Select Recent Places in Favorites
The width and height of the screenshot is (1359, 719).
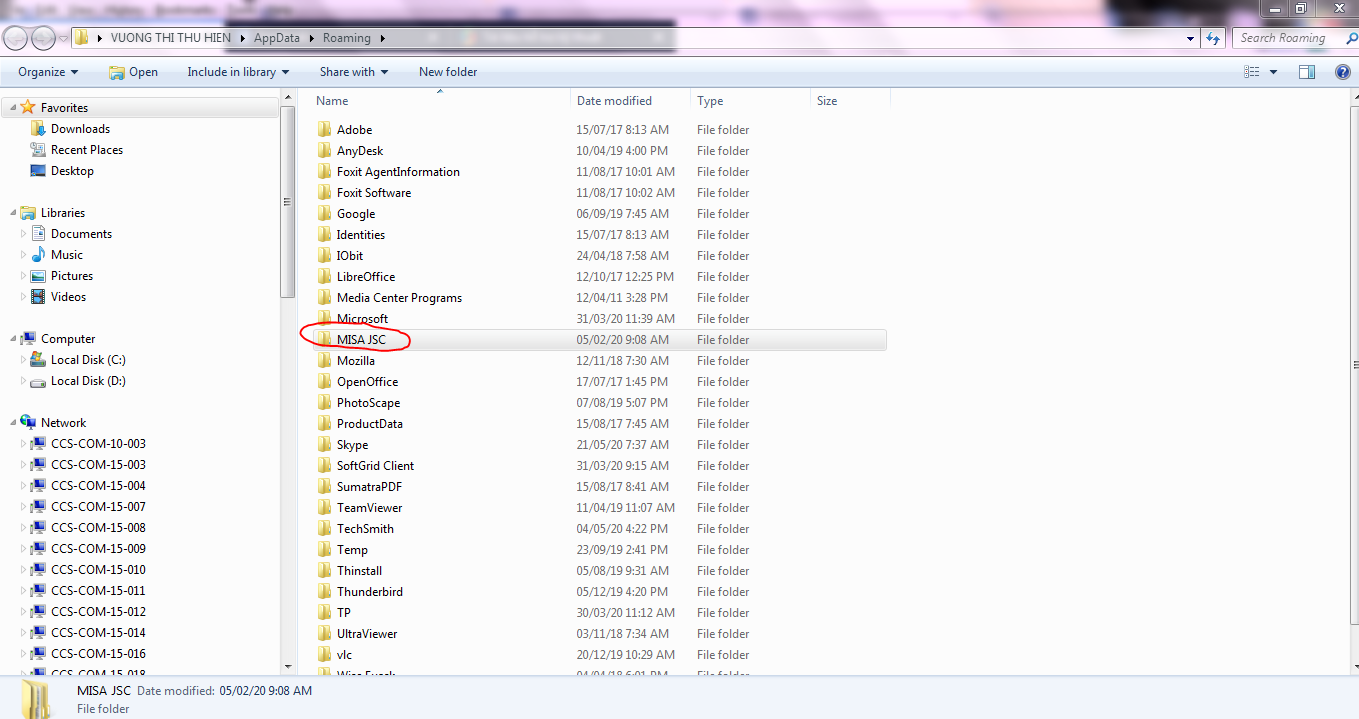[x=87, y=150]
